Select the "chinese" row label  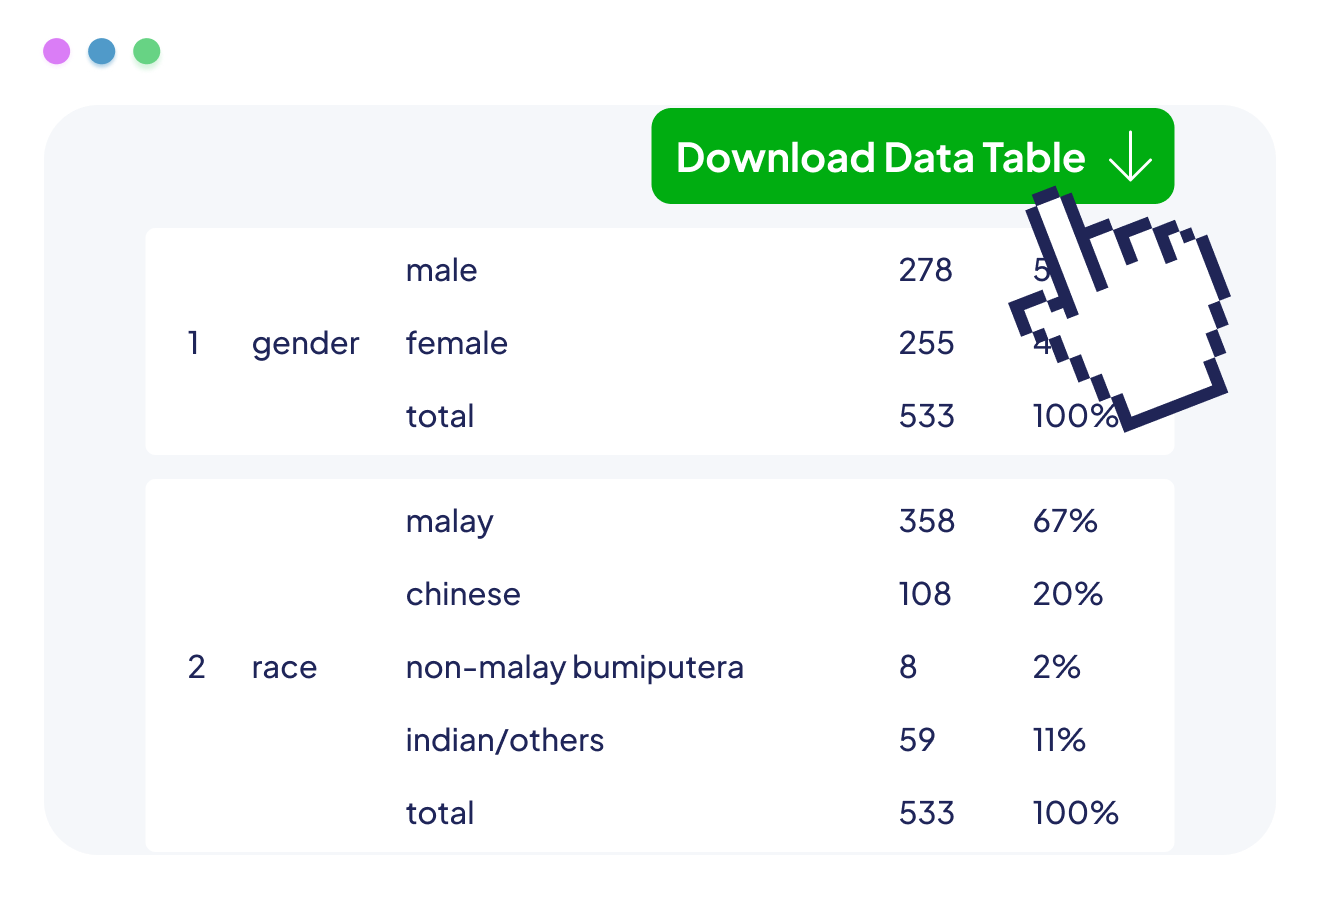[x=463, y=595]
